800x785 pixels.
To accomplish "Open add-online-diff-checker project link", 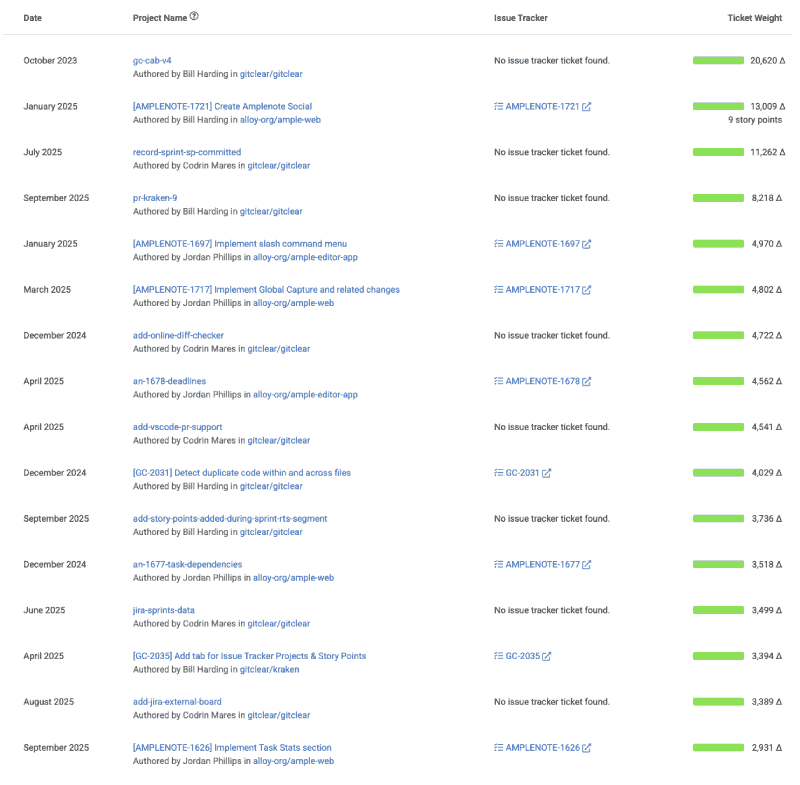I will 178,335.
